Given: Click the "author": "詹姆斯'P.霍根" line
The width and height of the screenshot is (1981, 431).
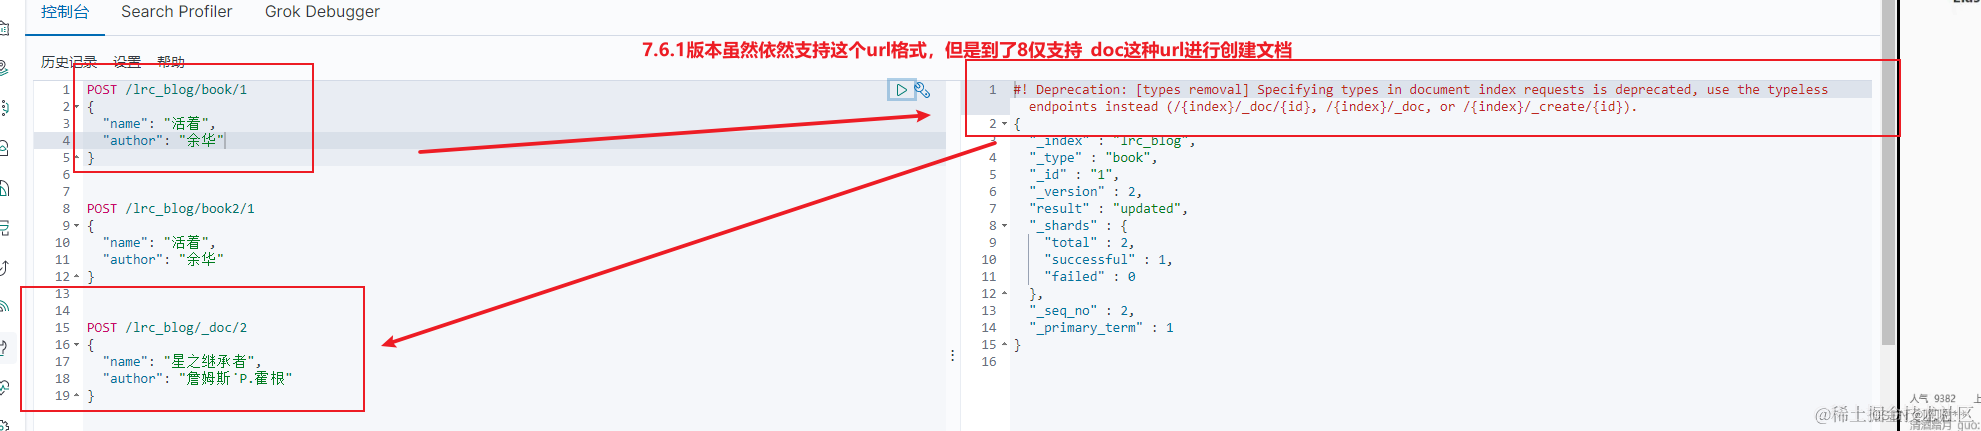Looking at the screenshot, I should [x=197, y=379].
